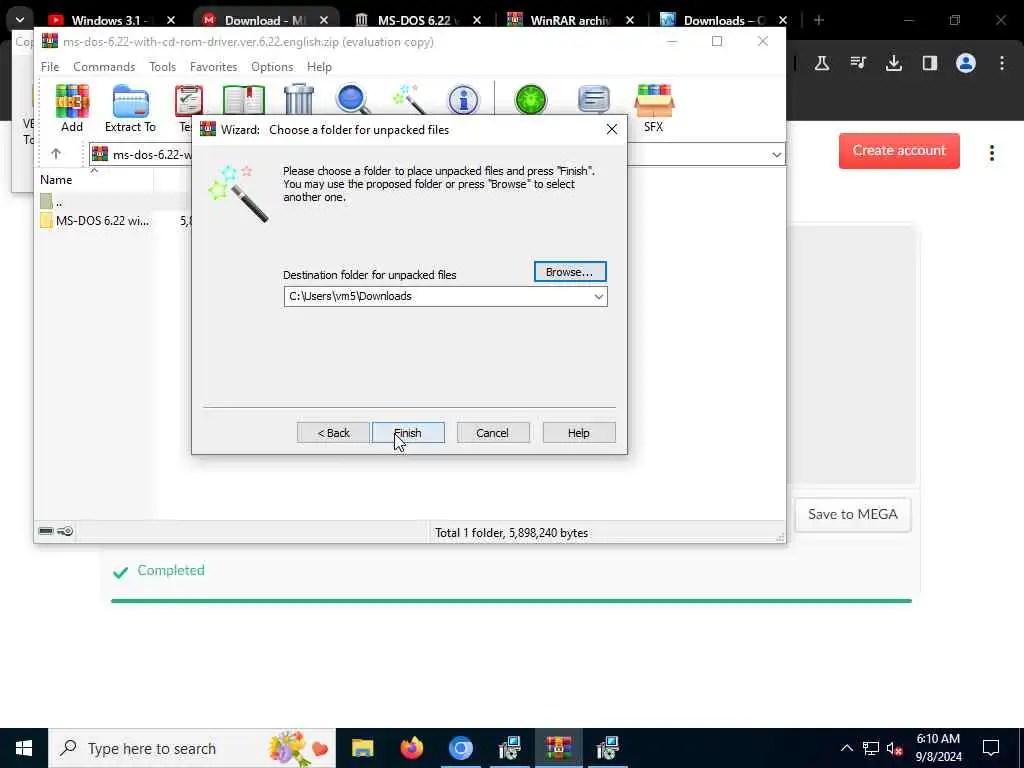Open the Help menu in WinRAR

coord(319,67)
